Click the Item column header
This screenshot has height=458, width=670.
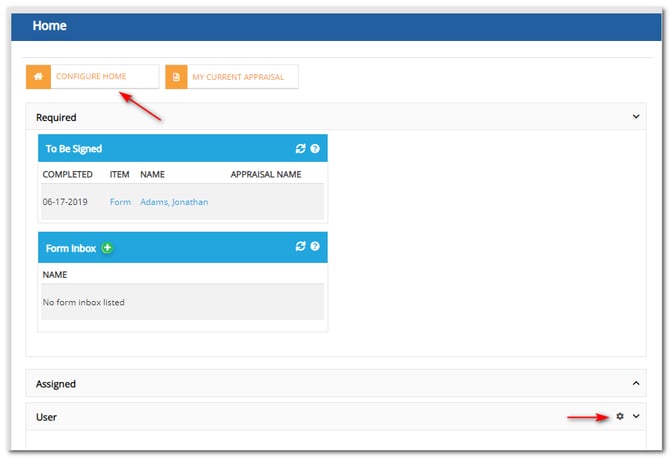[x=119, y=174]
